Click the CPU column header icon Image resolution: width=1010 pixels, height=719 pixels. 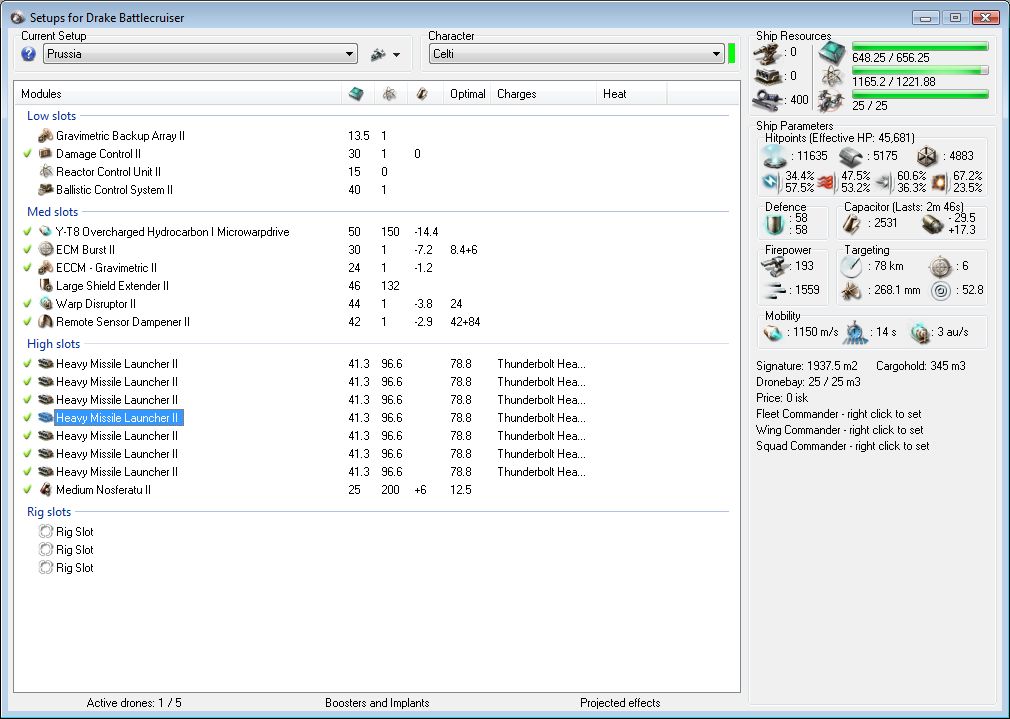pos(356,94)
